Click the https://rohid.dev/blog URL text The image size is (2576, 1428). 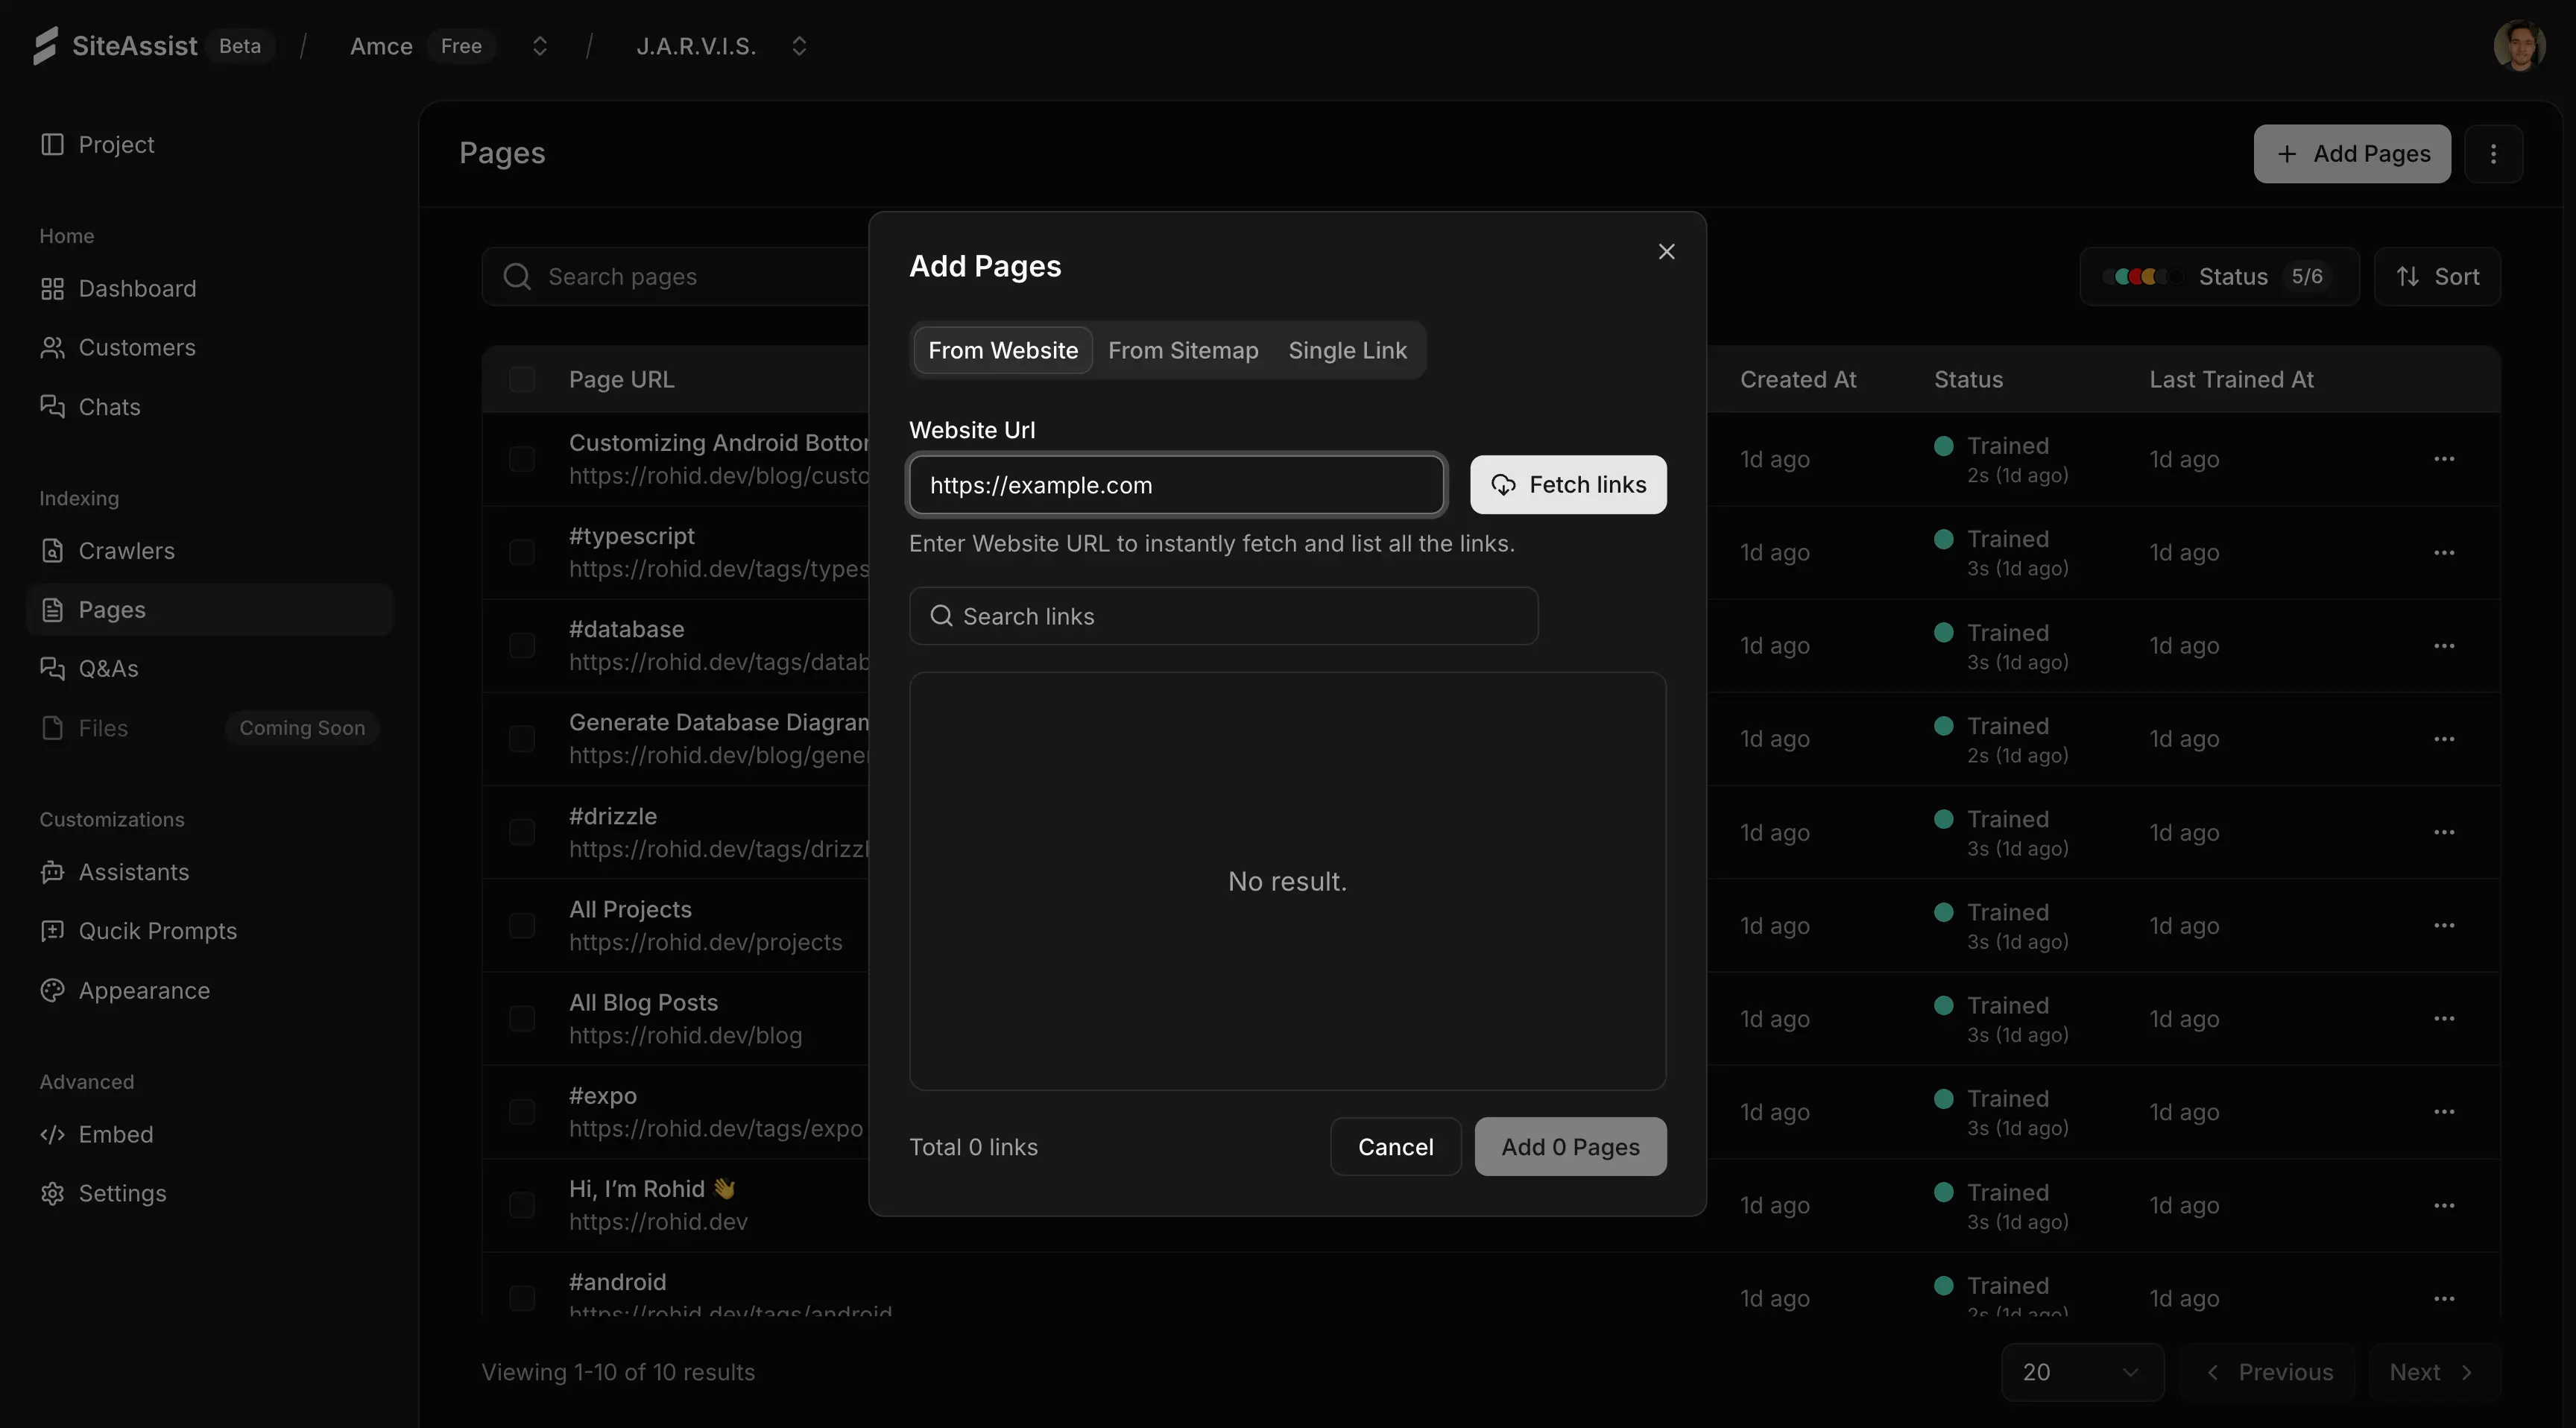coord(685,1036)
